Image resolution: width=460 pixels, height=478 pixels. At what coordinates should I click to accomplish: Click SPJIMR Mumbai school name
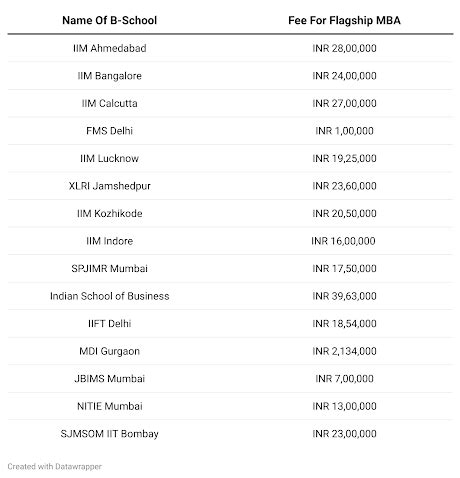[x=109, y=268]
